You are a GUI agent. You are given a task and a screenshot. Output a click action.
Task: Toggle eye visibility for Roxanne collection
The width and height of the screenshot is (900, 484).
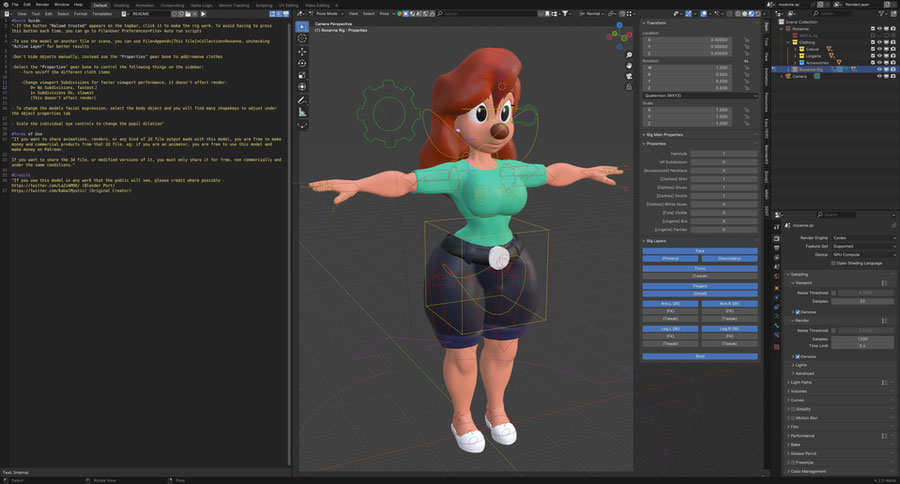[x=879, y=29]
